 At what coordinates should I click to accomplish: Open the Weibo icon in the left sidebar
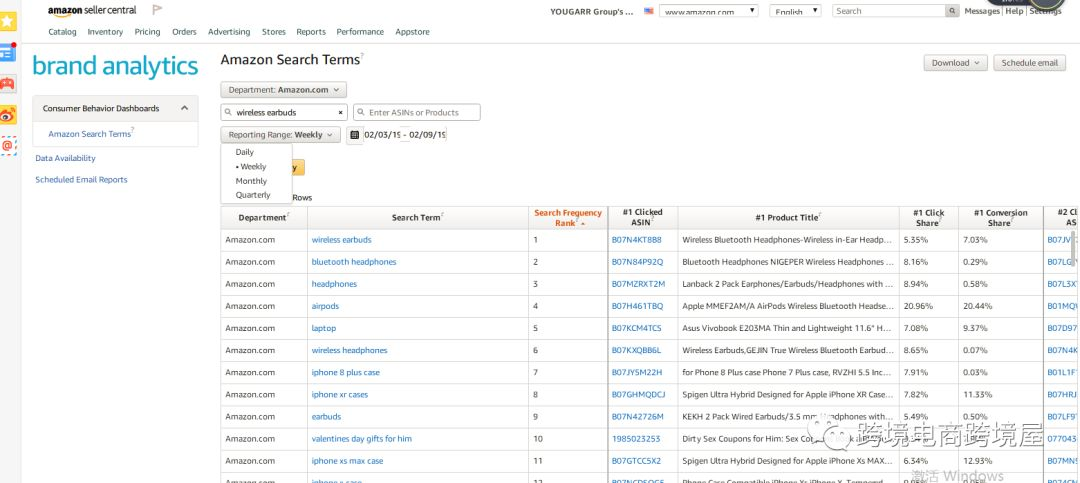tap(8, 115)
